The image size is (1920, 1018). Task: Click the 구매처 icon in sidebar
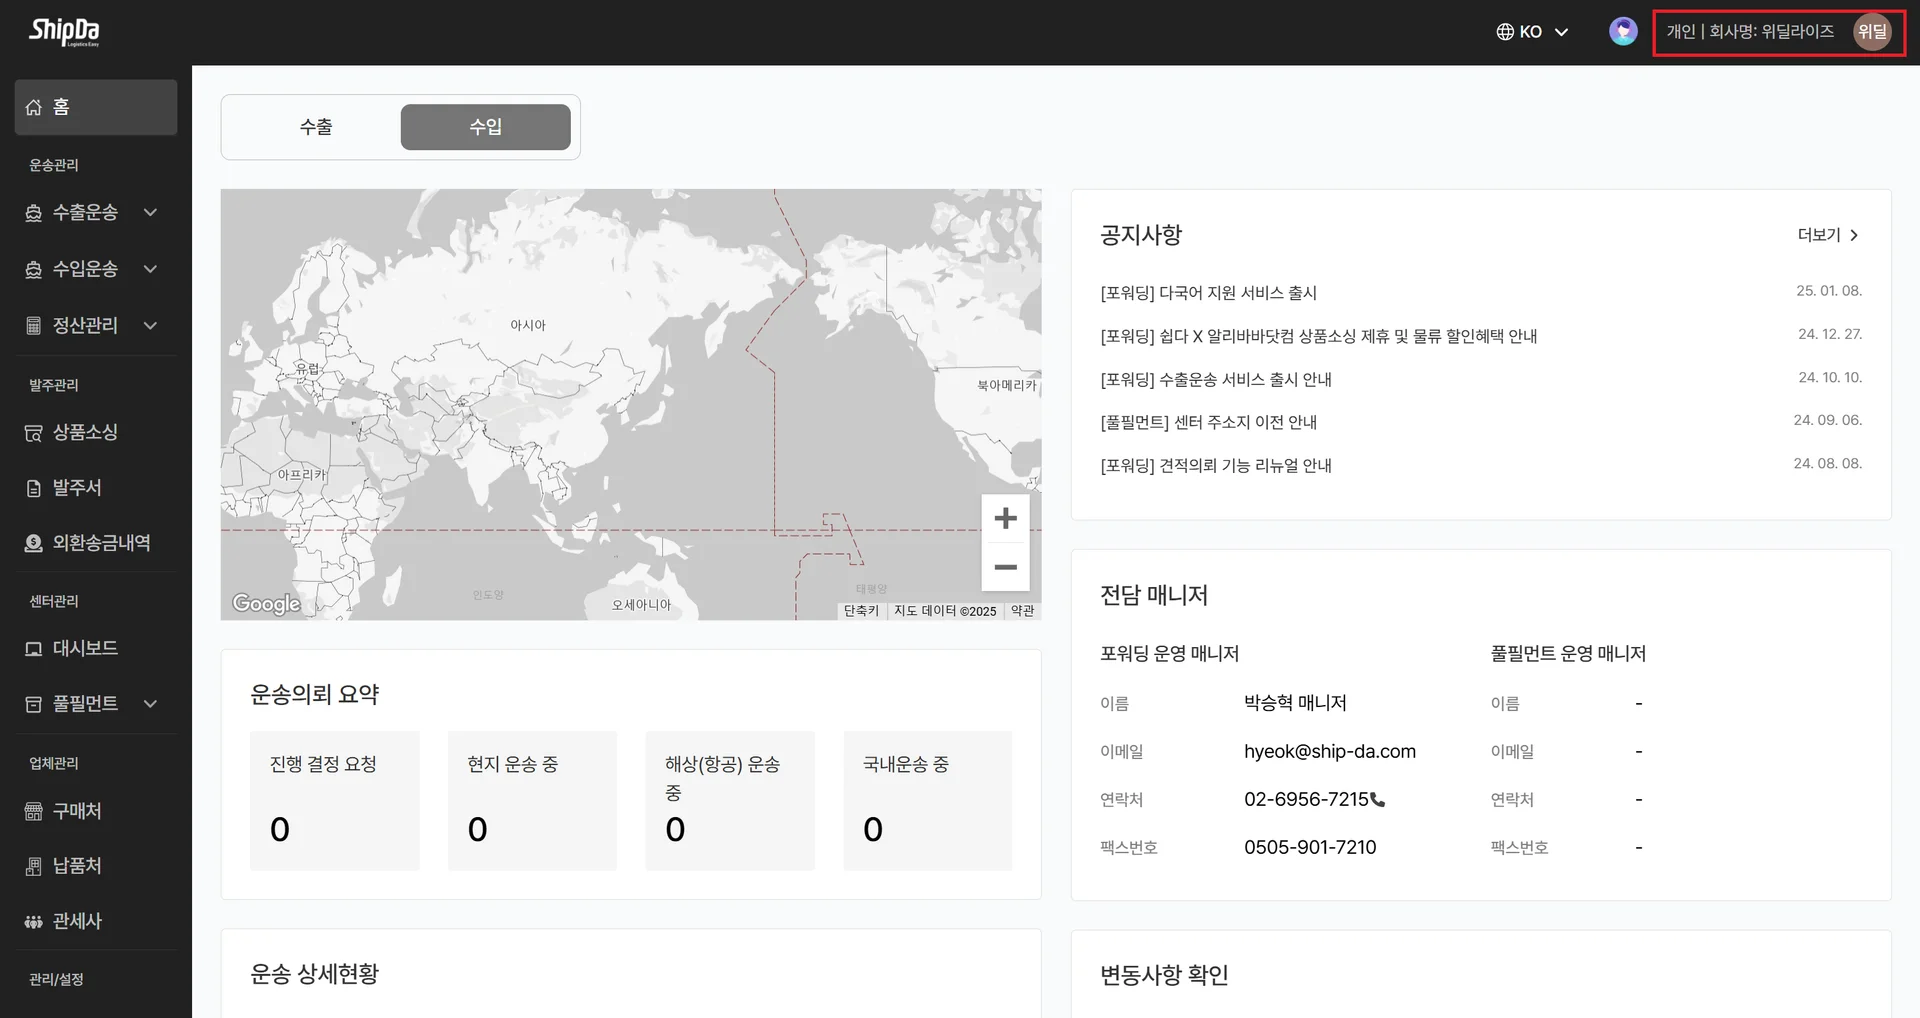click(x=33, y=810)
